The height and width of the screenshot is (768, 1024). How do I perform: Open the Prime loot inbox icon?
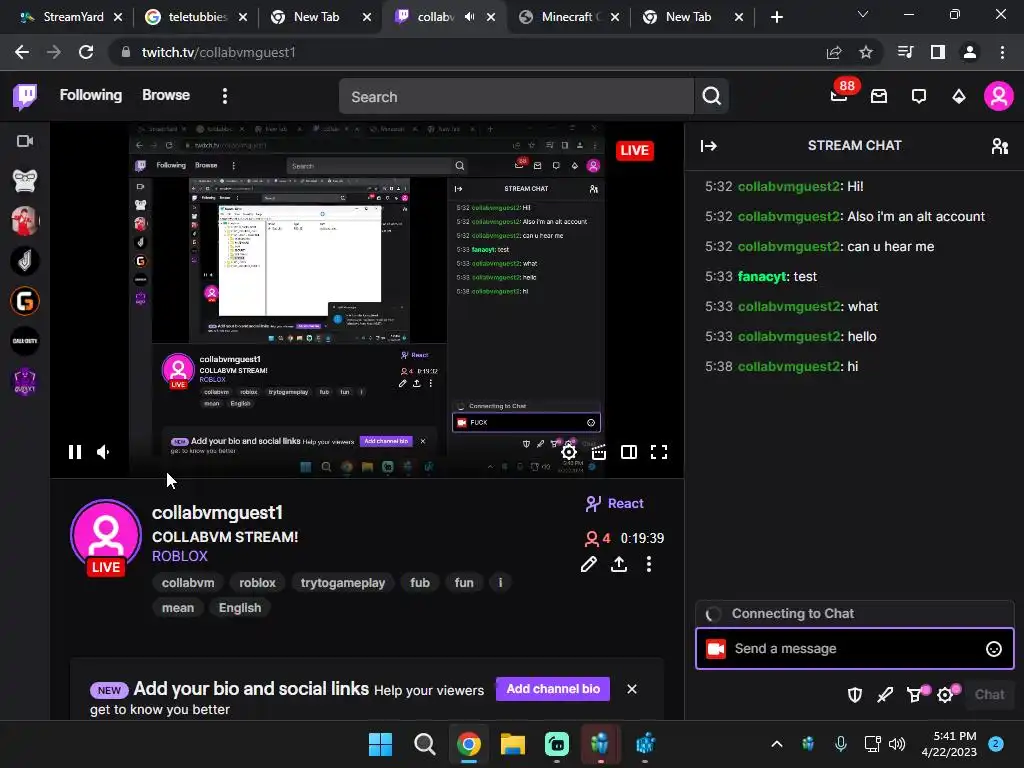click(x=879, y=97)
